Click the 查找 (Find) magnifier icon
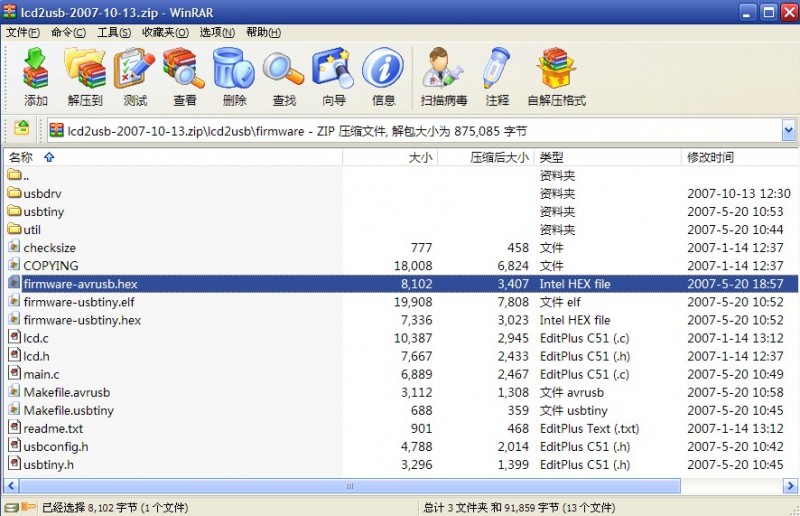 tap(284, 77)
